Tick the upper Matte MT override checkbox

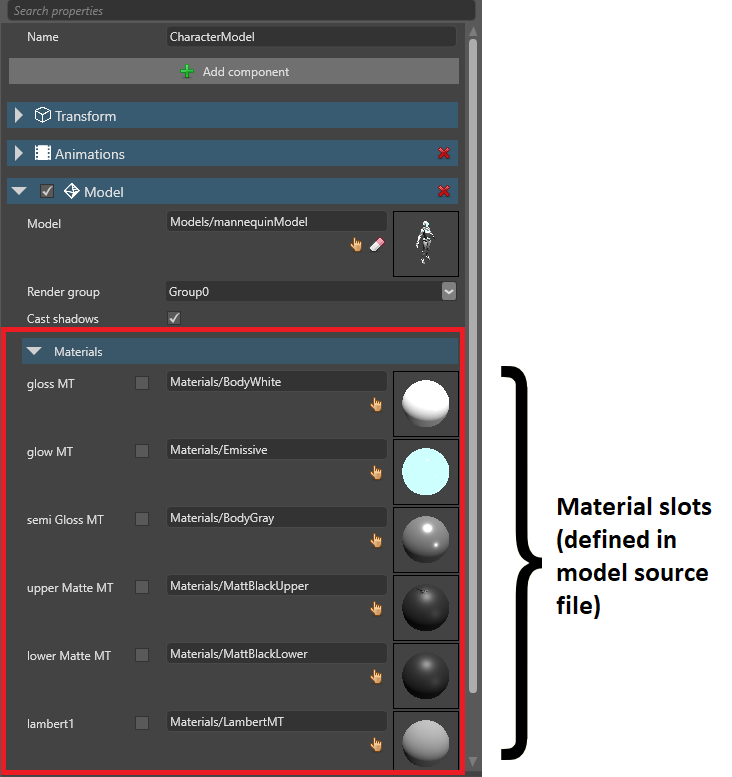tap(142, 587)
